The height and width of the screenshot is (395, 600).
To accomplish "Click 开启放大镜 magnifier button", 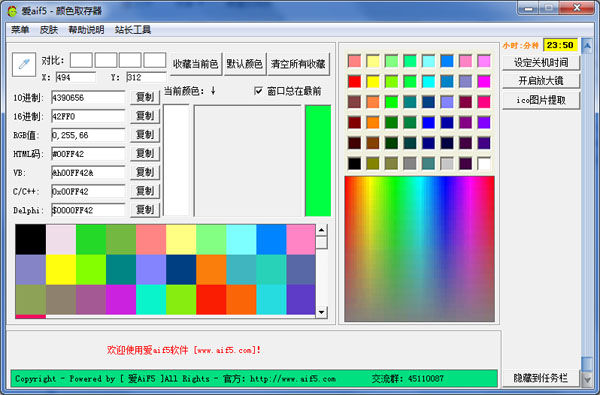I will (x=541, y=81).
